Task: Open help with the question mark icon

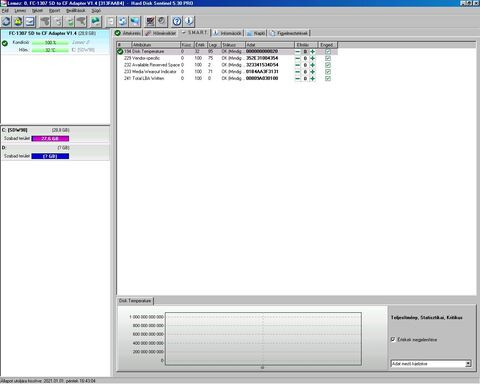Action: click(x=177, y=22)
